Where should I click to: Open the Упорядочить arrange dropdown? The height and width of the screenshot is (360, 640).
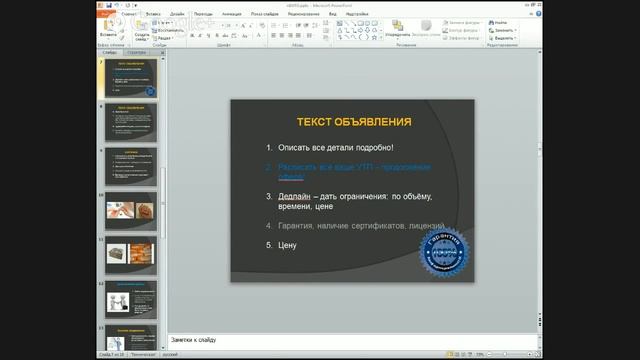point(398,29)
